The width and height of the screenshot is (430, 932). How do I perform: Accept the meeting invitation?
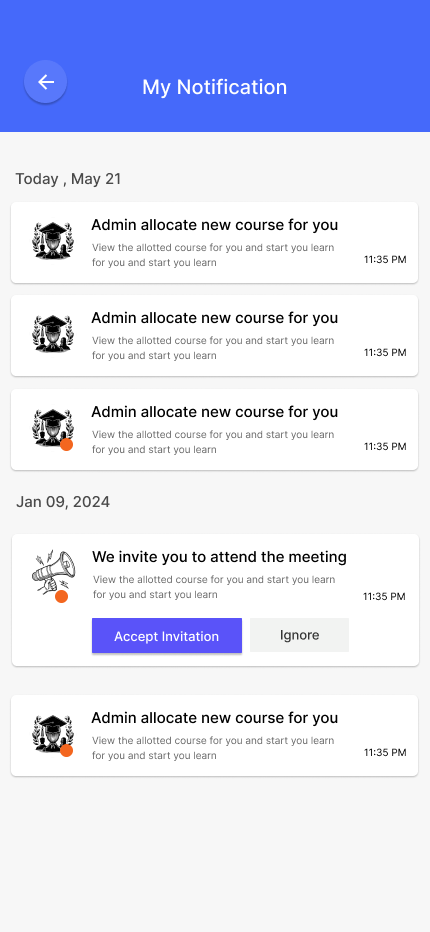[167, 636]
